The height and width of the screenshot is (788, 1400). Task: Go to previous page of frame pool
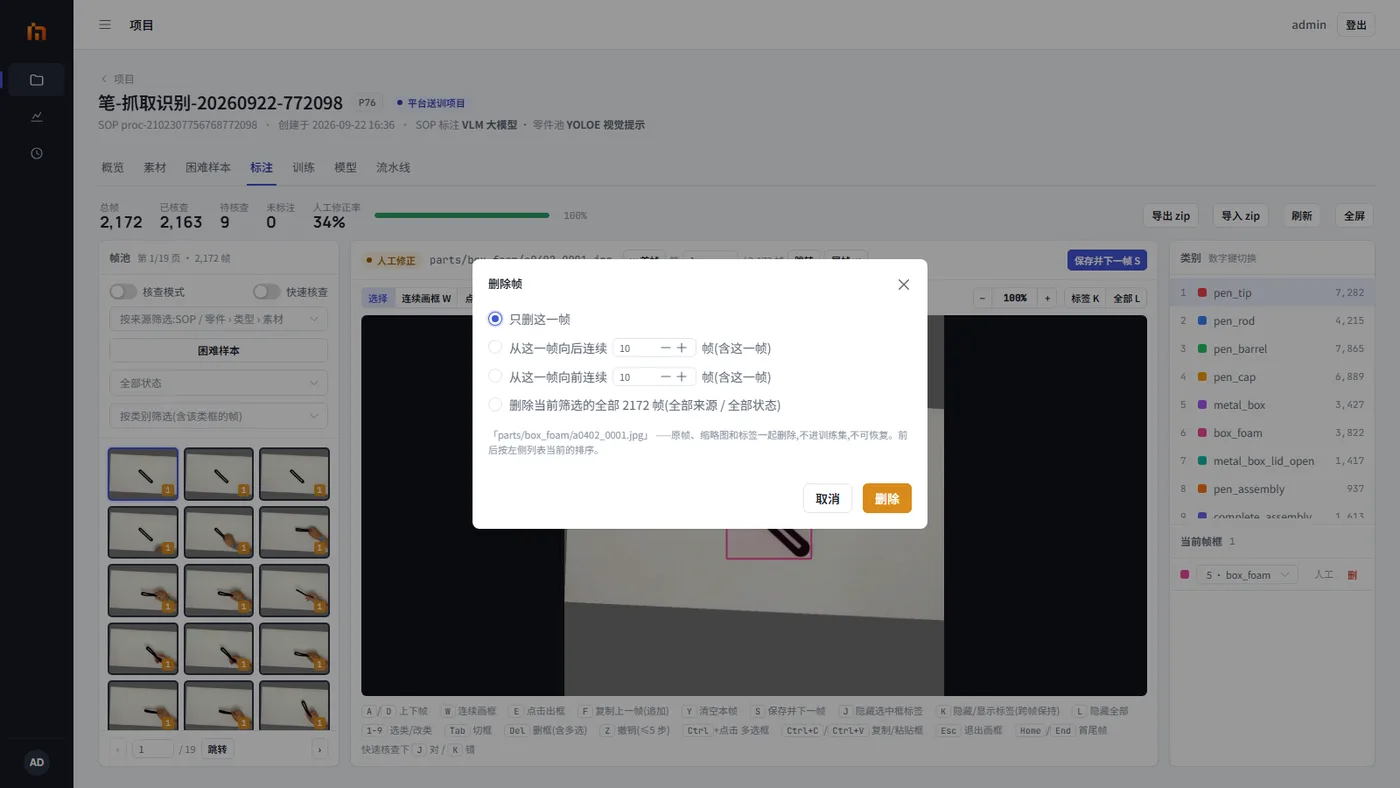(x=117, y=749)
